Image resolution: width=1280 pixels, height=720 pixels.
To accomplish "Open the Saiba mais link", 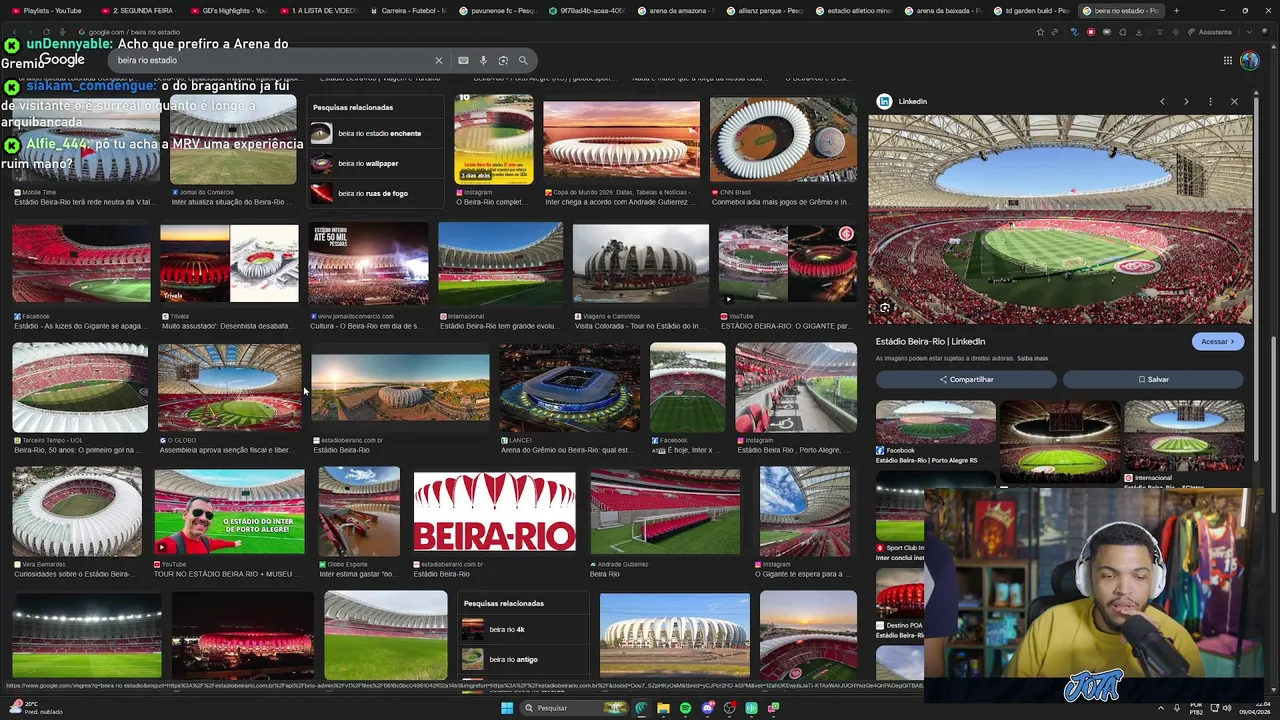I will pos(1032,358).
